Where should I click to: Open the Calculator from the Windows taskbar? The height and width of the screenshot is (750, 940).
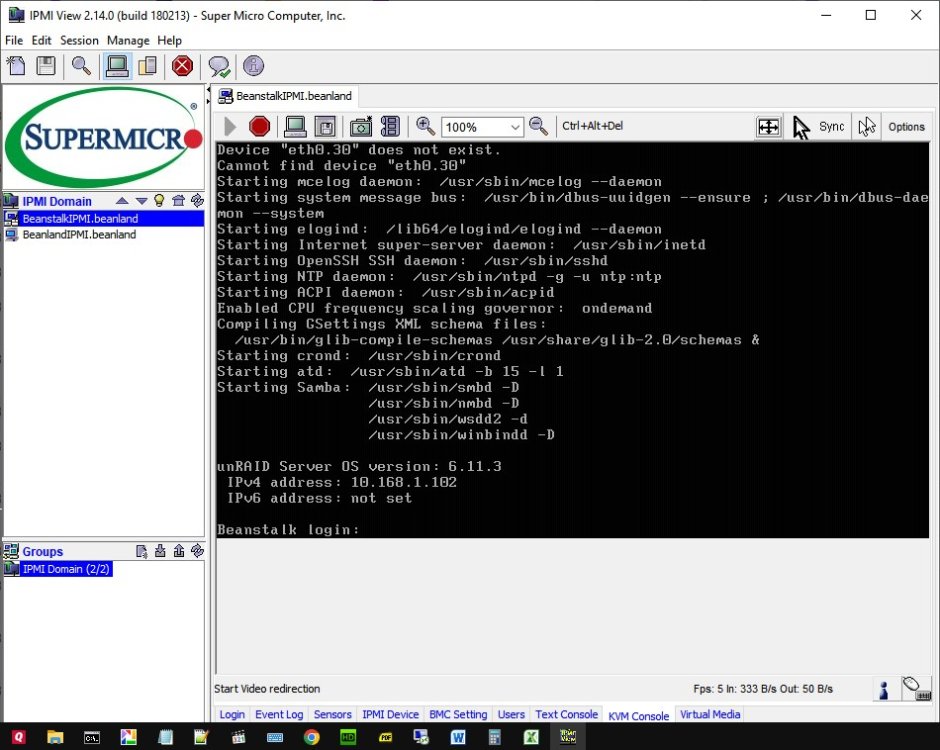coord(495,737)
